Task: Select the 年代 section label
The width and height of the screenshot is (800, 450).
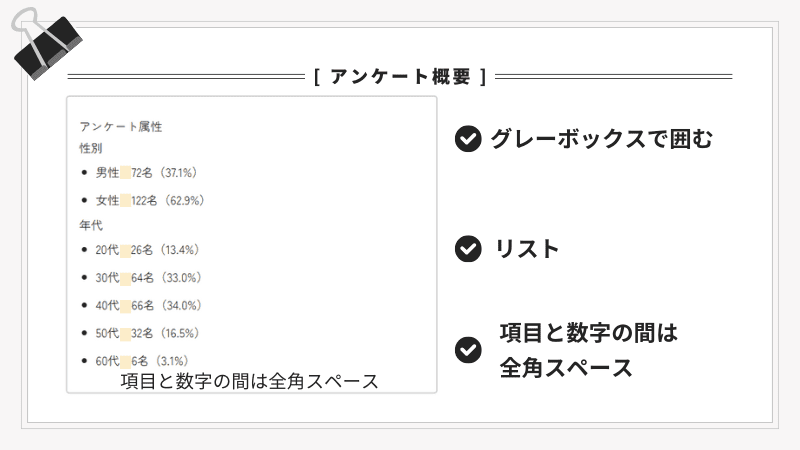Action: pos(91,225)
